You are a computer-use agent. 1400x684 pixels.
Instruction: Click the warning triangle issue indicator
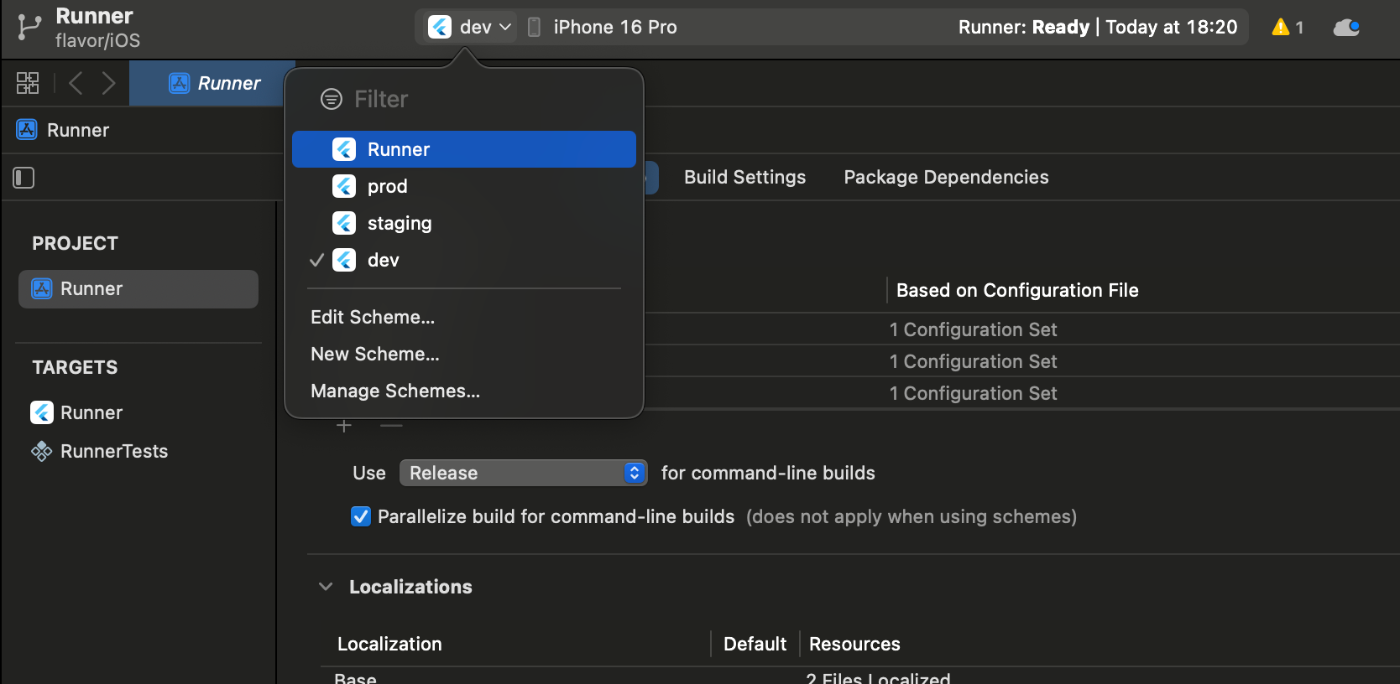(1280, 28)
